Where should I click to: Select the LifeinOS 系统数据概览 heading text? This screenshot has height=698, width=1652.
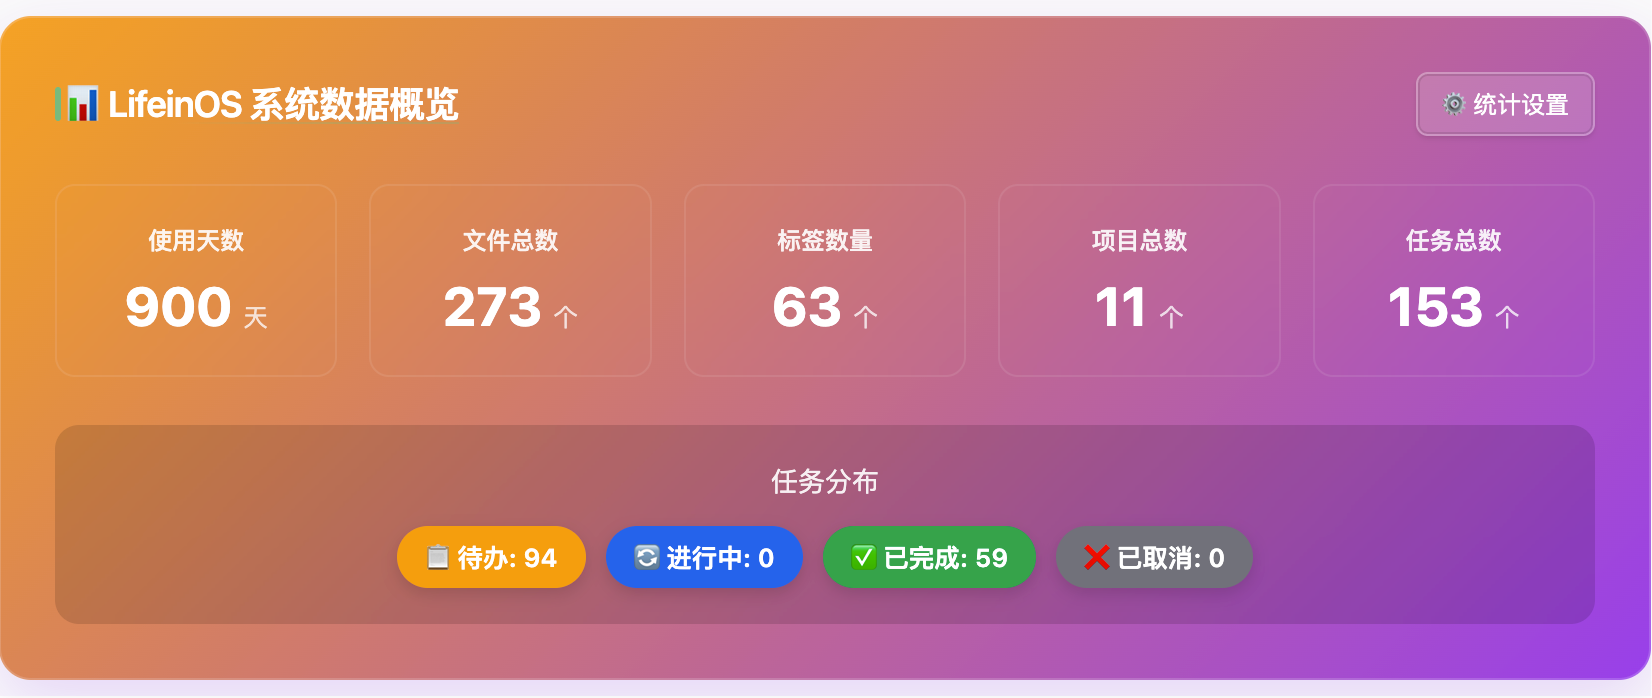click(283, 104)
